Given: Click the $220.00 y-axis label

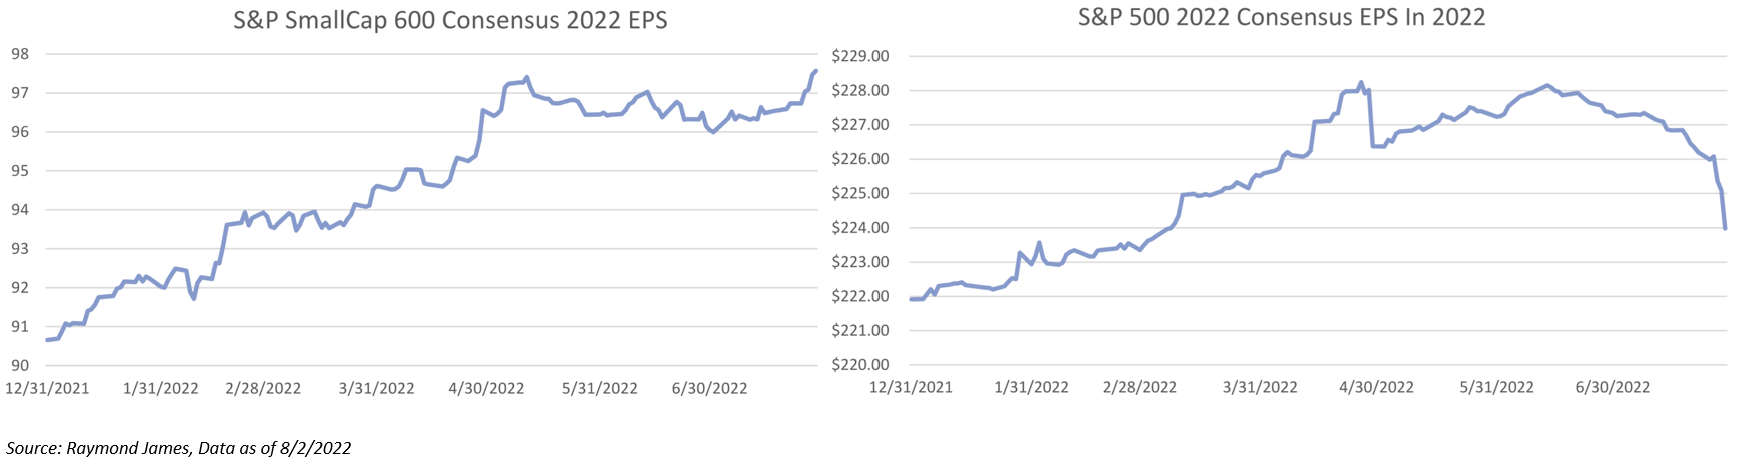Looking at the screenshot, I should [x=860, y=365].
